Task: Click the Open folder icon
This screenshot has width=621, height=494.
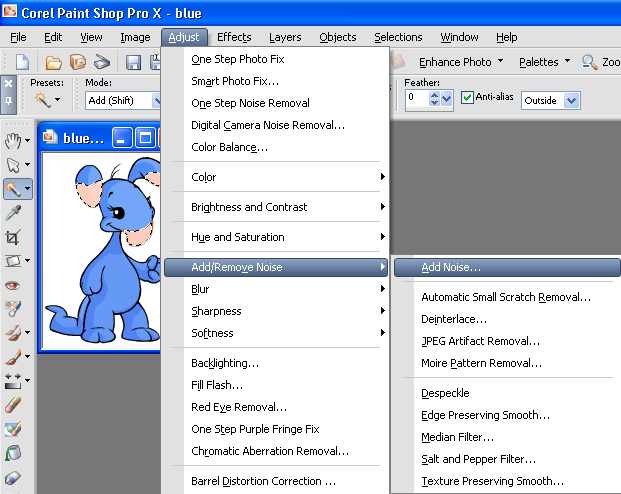Action: 53,62
